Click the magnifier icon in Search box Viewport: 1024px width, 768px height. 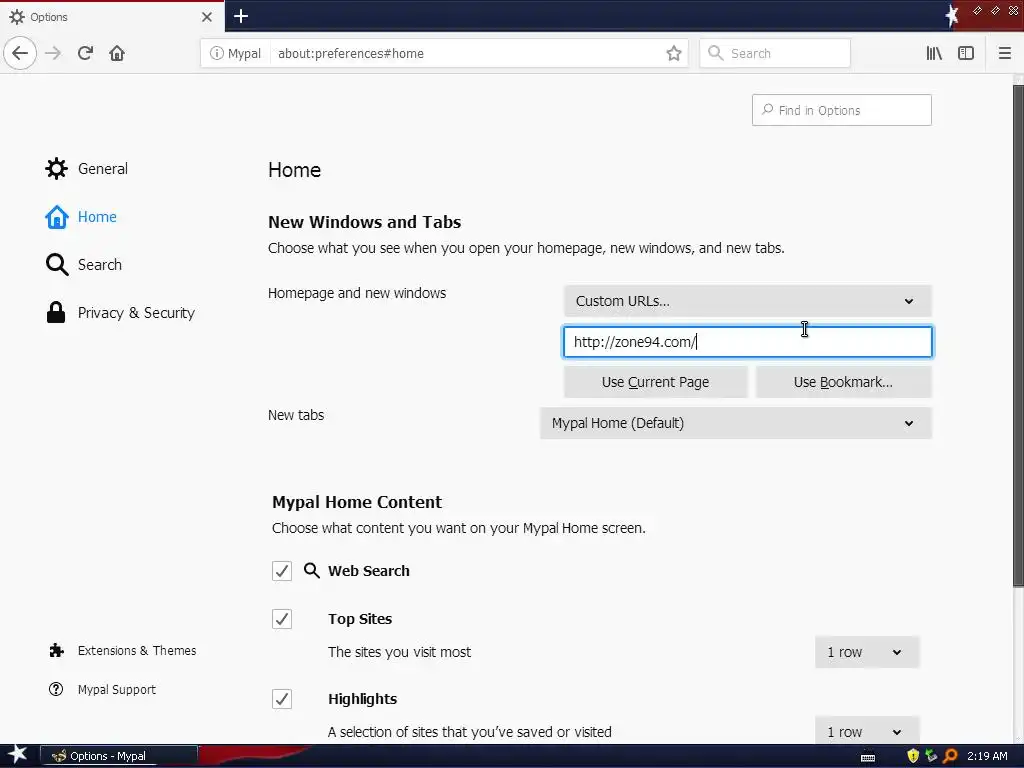[716, 53]
